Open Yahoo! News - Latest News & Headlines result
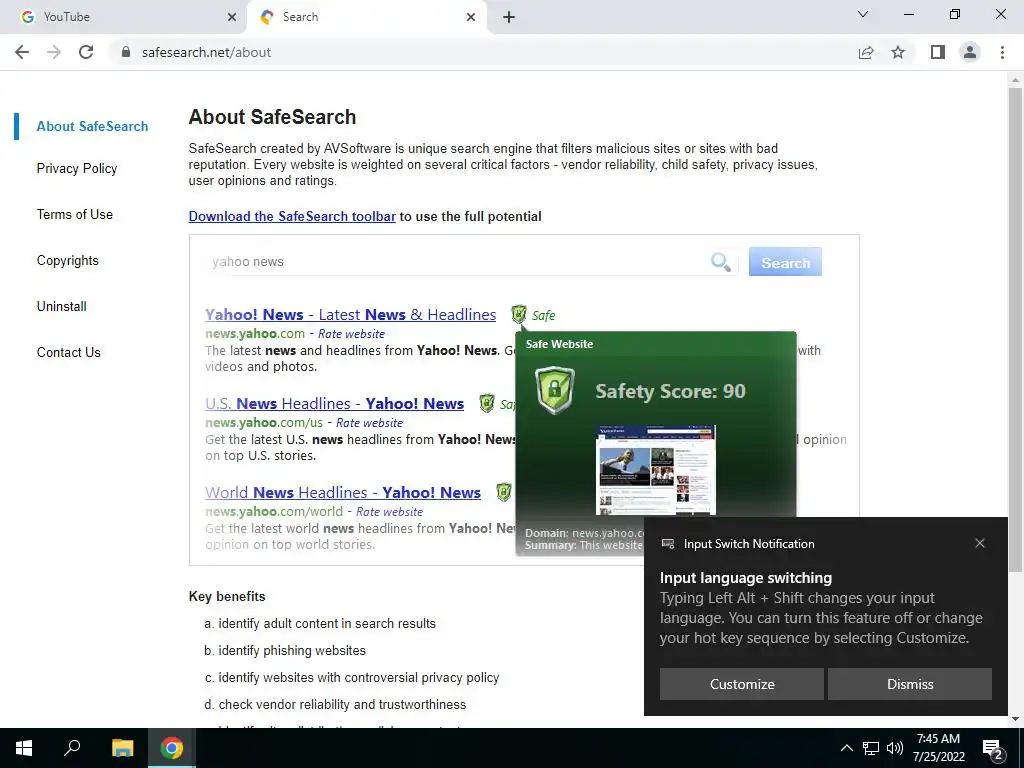 (x=351, y=315)
